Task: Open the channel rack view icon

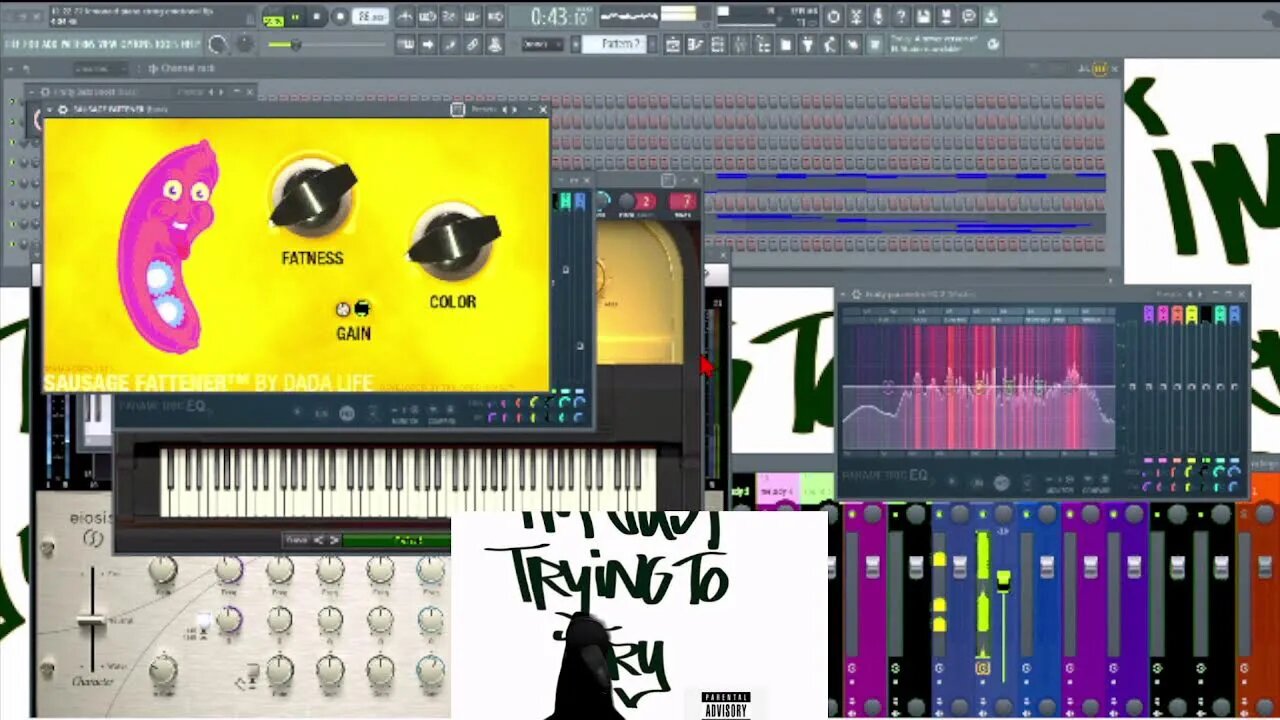Action: click(718, 45)
